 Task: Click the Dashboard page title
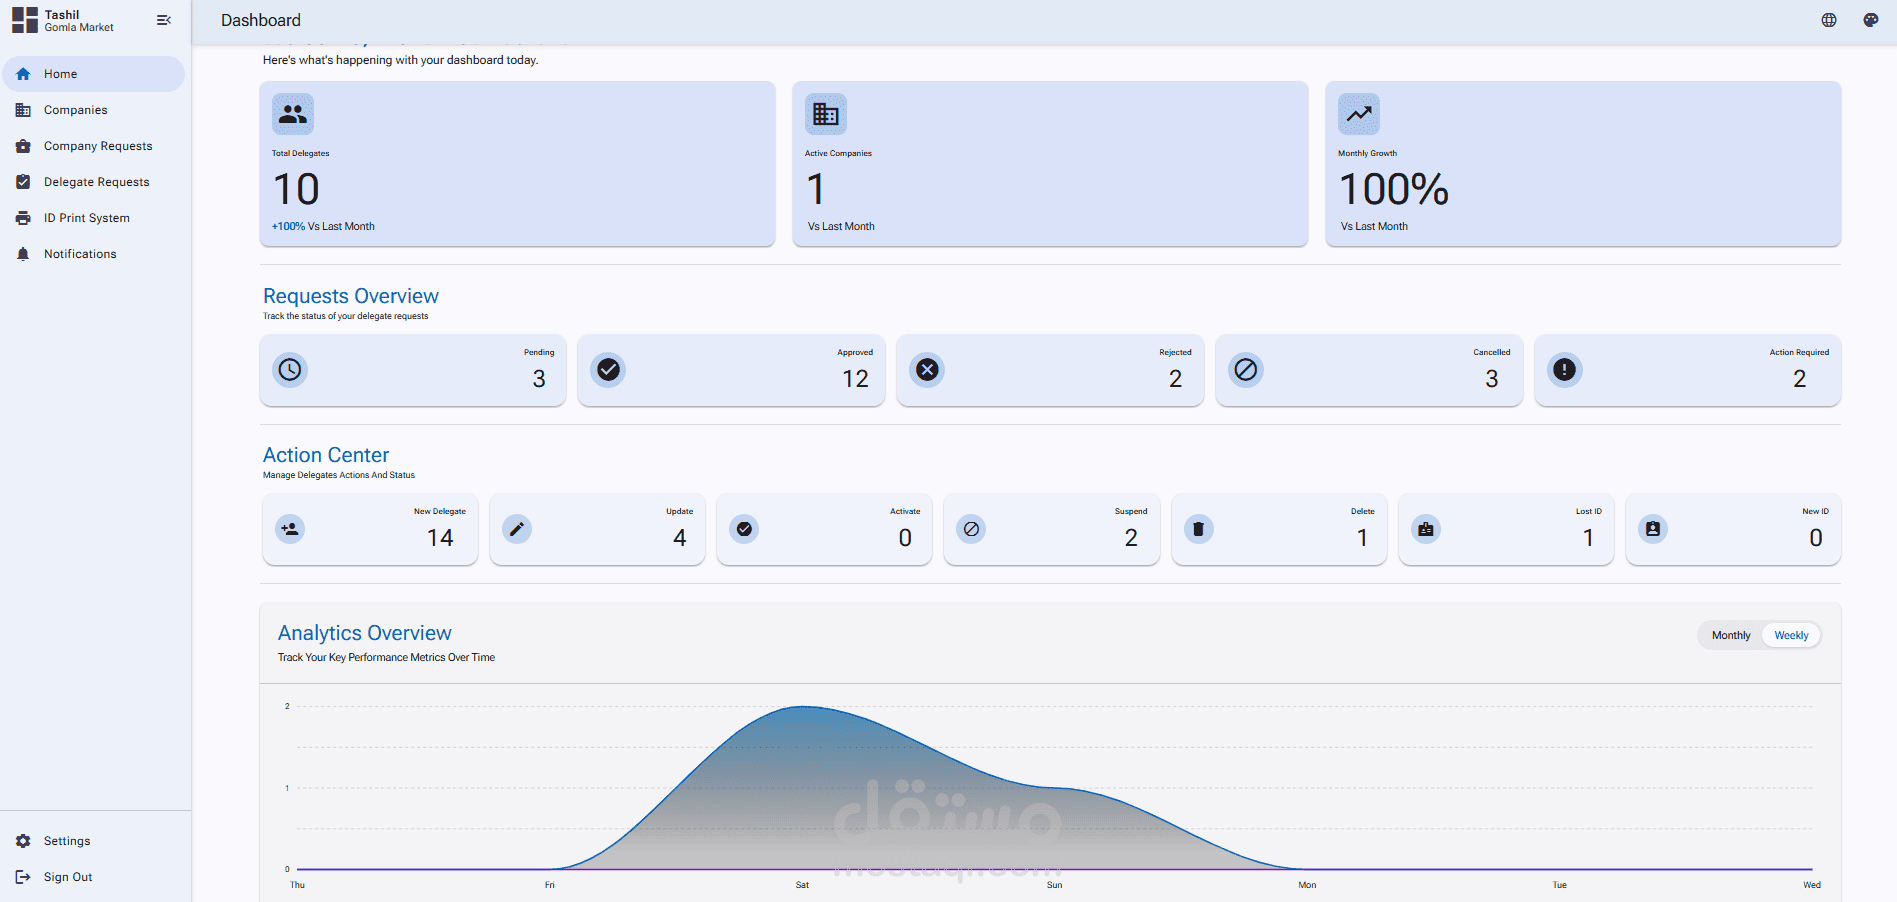tap(261, 20)
